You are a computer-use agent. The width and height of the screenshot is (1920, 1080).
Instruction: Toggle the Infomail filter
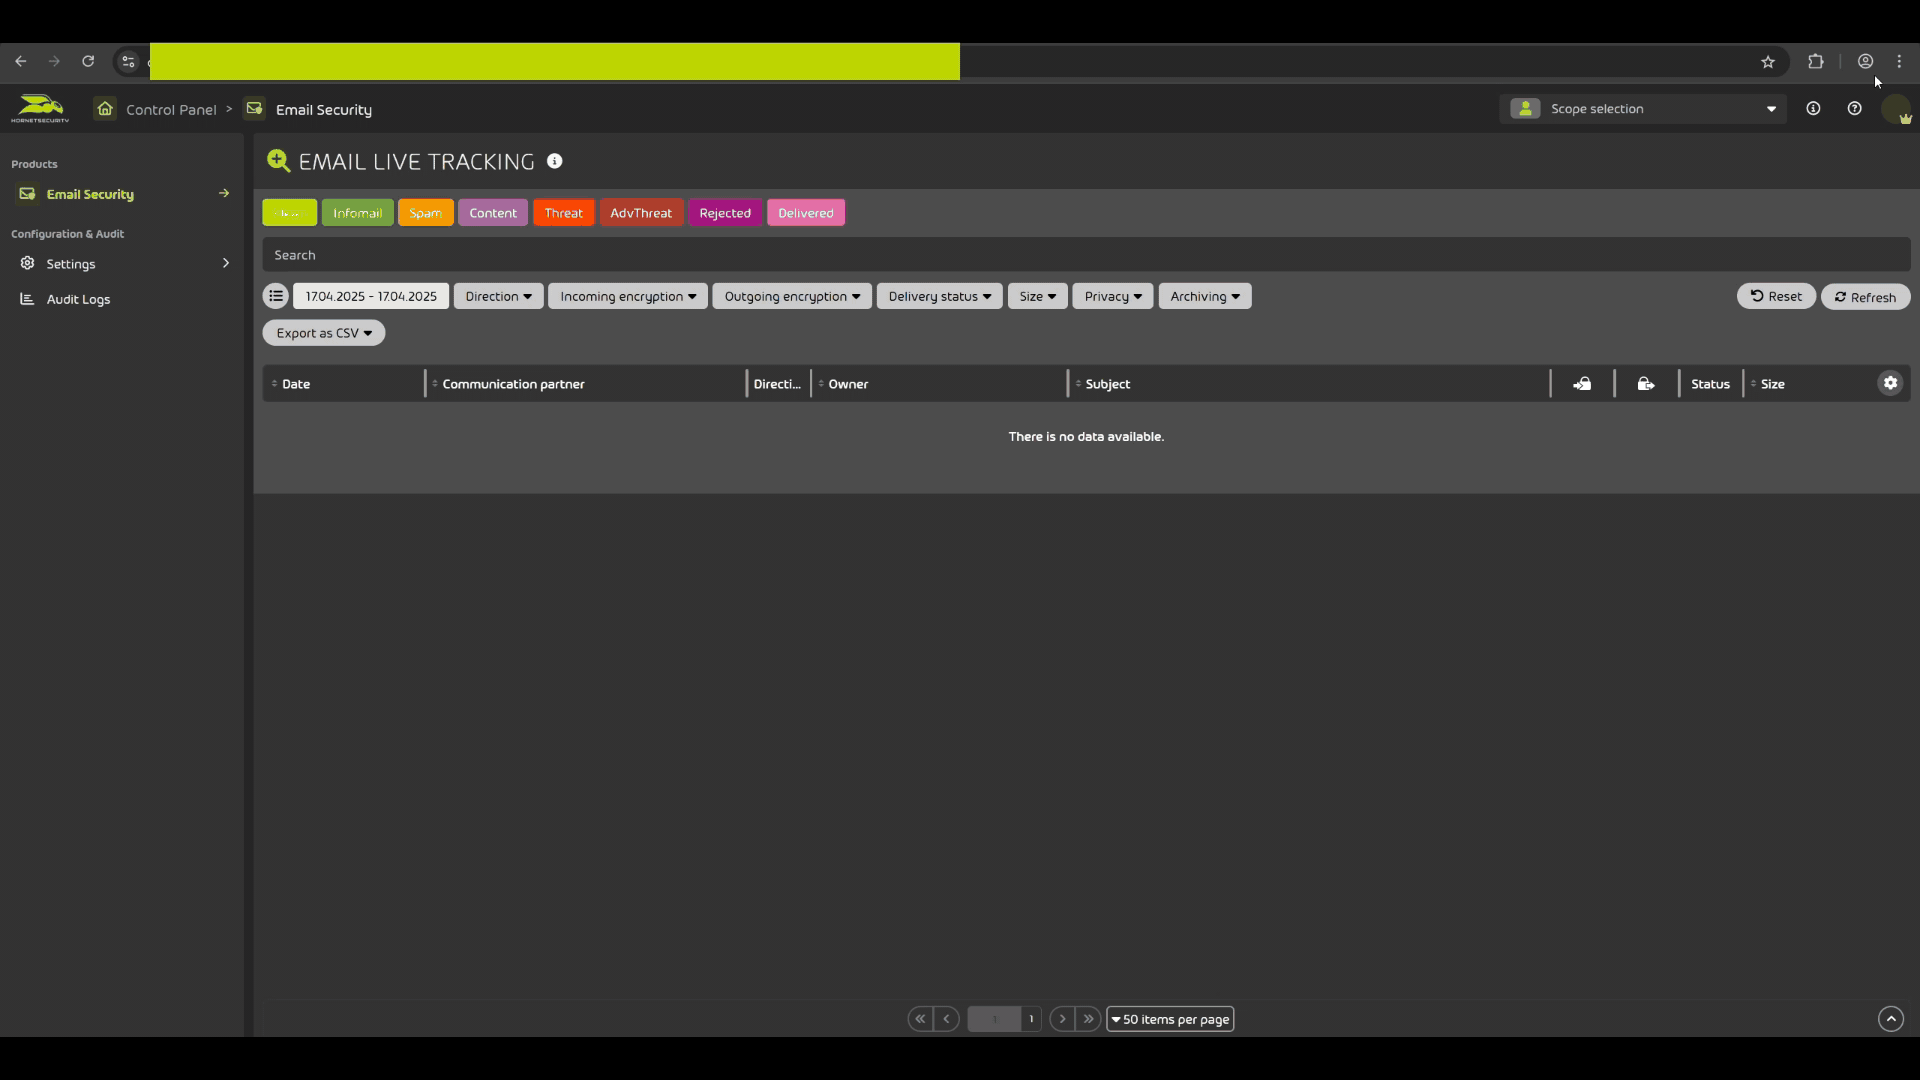[x=358, y=213]
